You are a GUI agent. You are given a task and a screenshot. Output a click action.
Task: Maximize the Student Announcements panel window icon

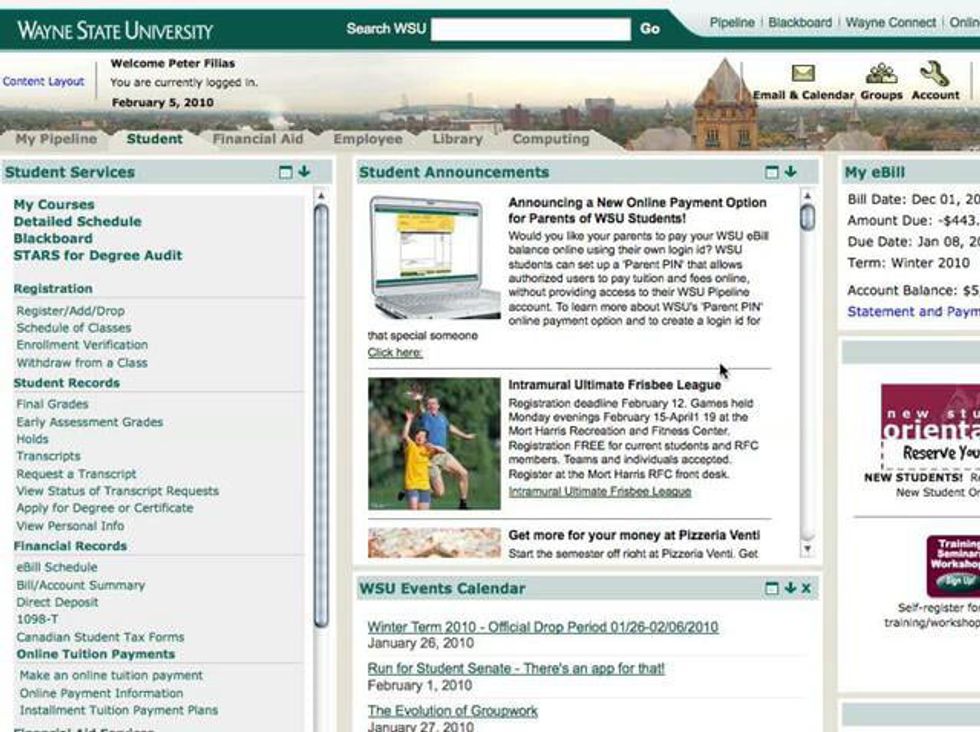click(772, 172)
